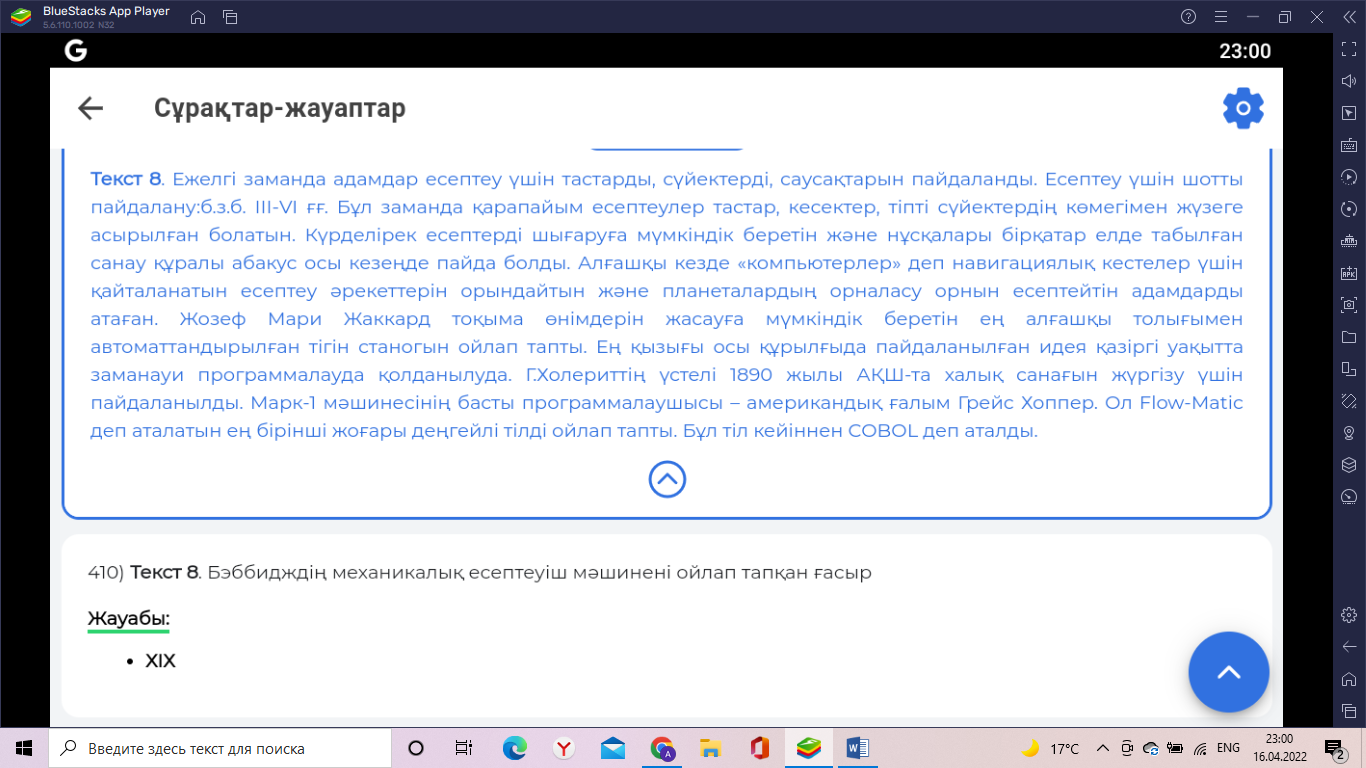1366x768 pixels.
Task: Open memory trim icon in sidebar
Action: pyautogui.click(x=1348, y=241)
